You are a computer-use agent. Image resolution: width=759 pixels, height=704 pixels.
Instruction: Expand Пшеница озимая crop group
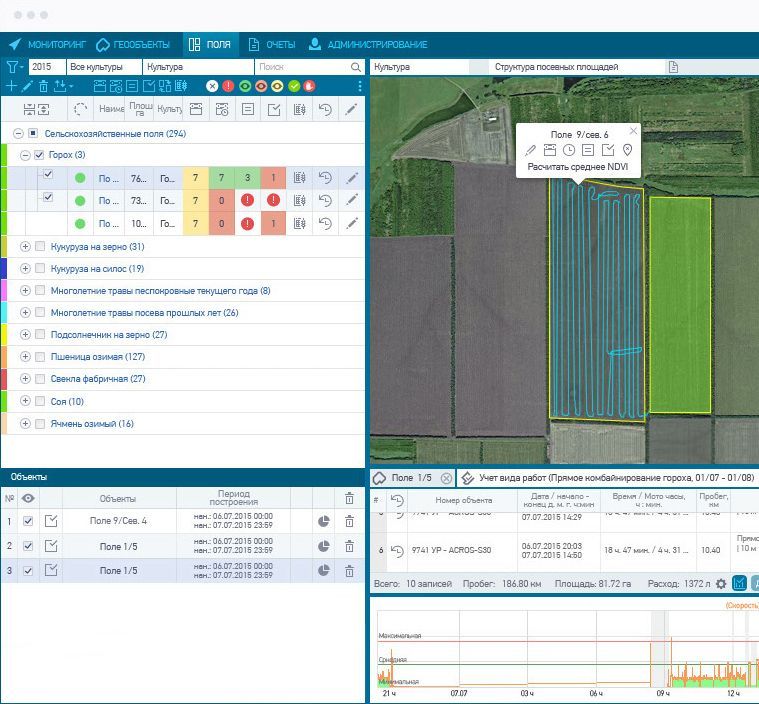point(25,357)
